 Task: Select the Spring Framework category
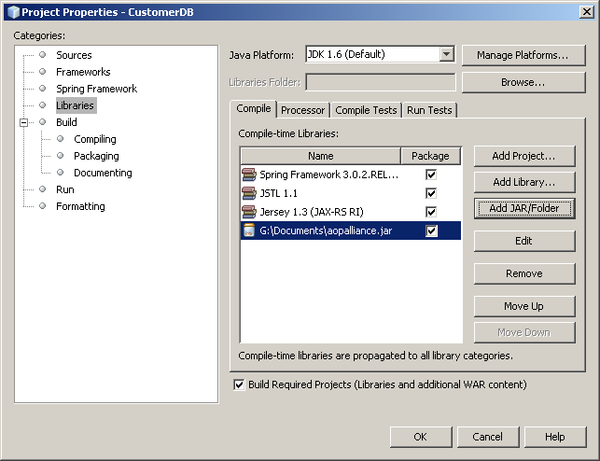[x=96, y=89]
